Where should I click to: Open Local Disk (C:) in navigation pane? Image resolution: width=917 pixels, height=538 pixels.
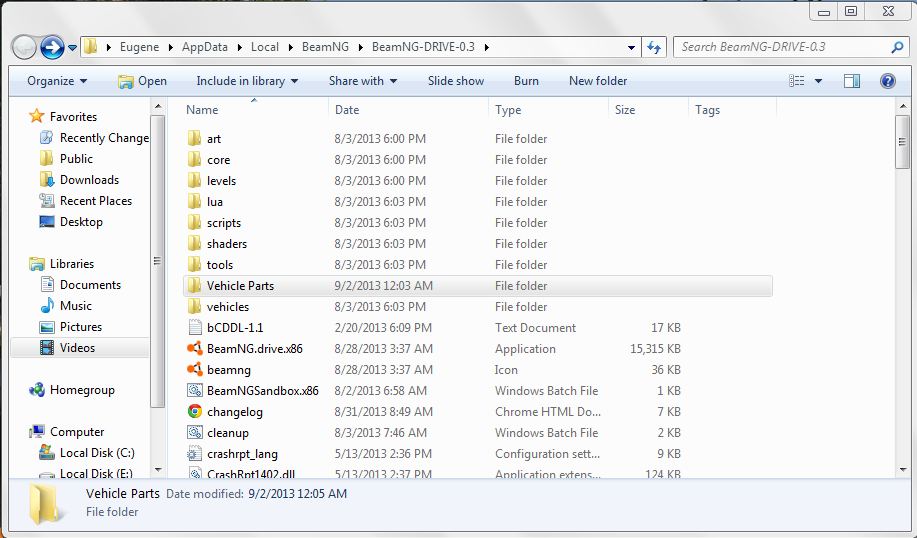coord(97,453)
